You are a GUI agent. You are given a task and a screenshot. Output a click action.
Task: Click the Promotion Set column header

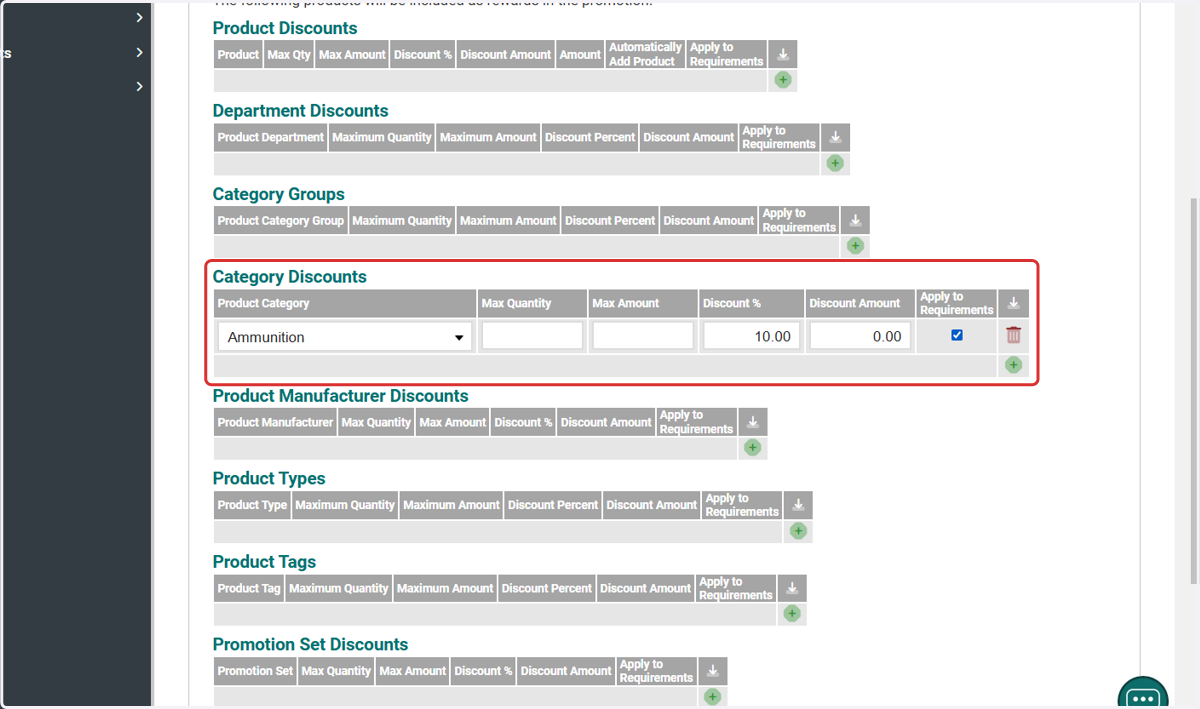click(x=255, y=671)
